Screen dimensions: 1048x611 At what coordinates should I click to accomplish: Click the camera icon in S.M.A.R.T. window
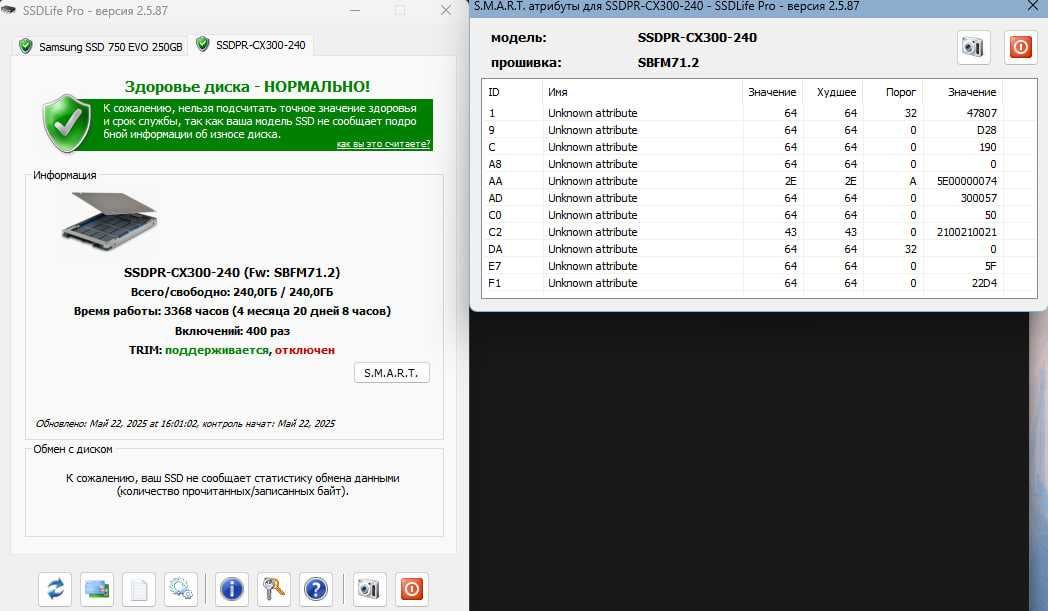(973, 47)
